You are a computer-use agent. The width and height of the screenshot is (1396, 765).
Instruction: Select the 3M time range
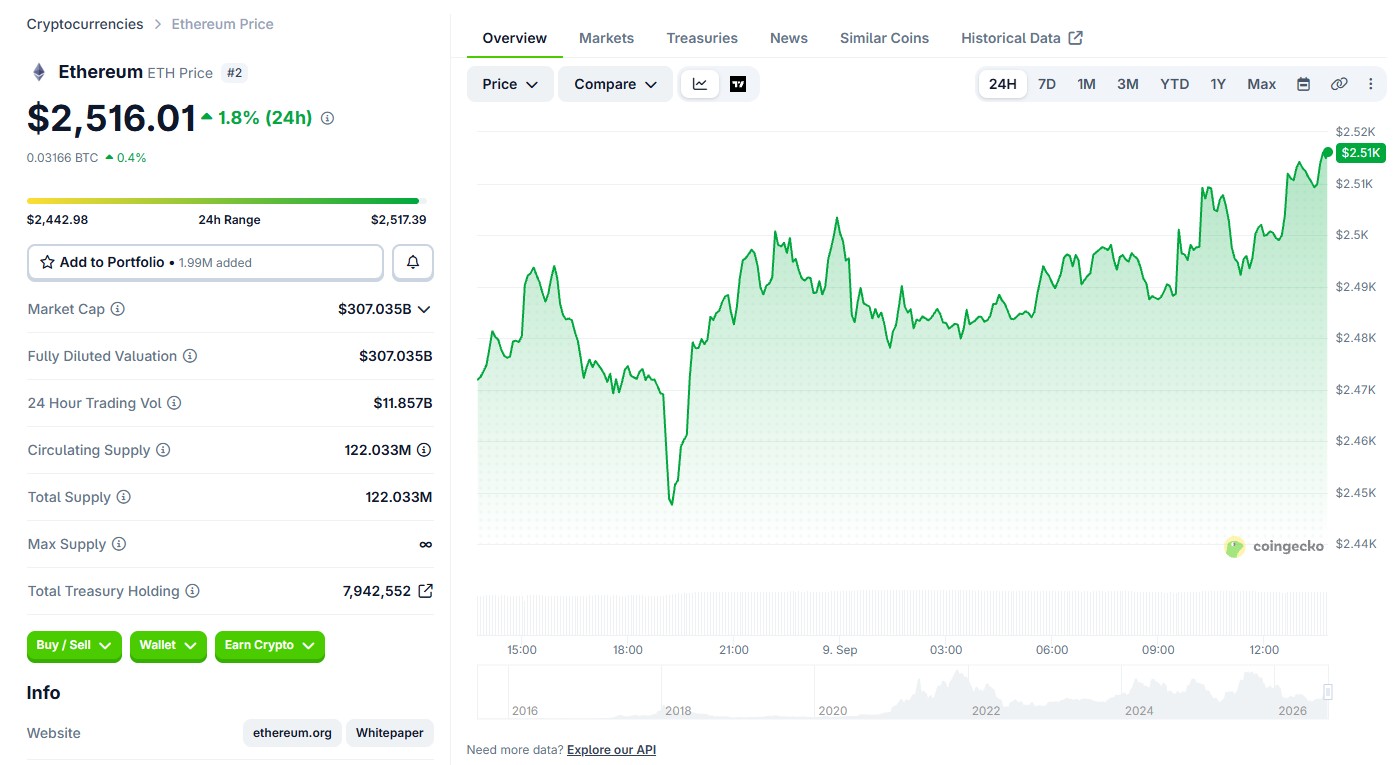(1128, 84)
